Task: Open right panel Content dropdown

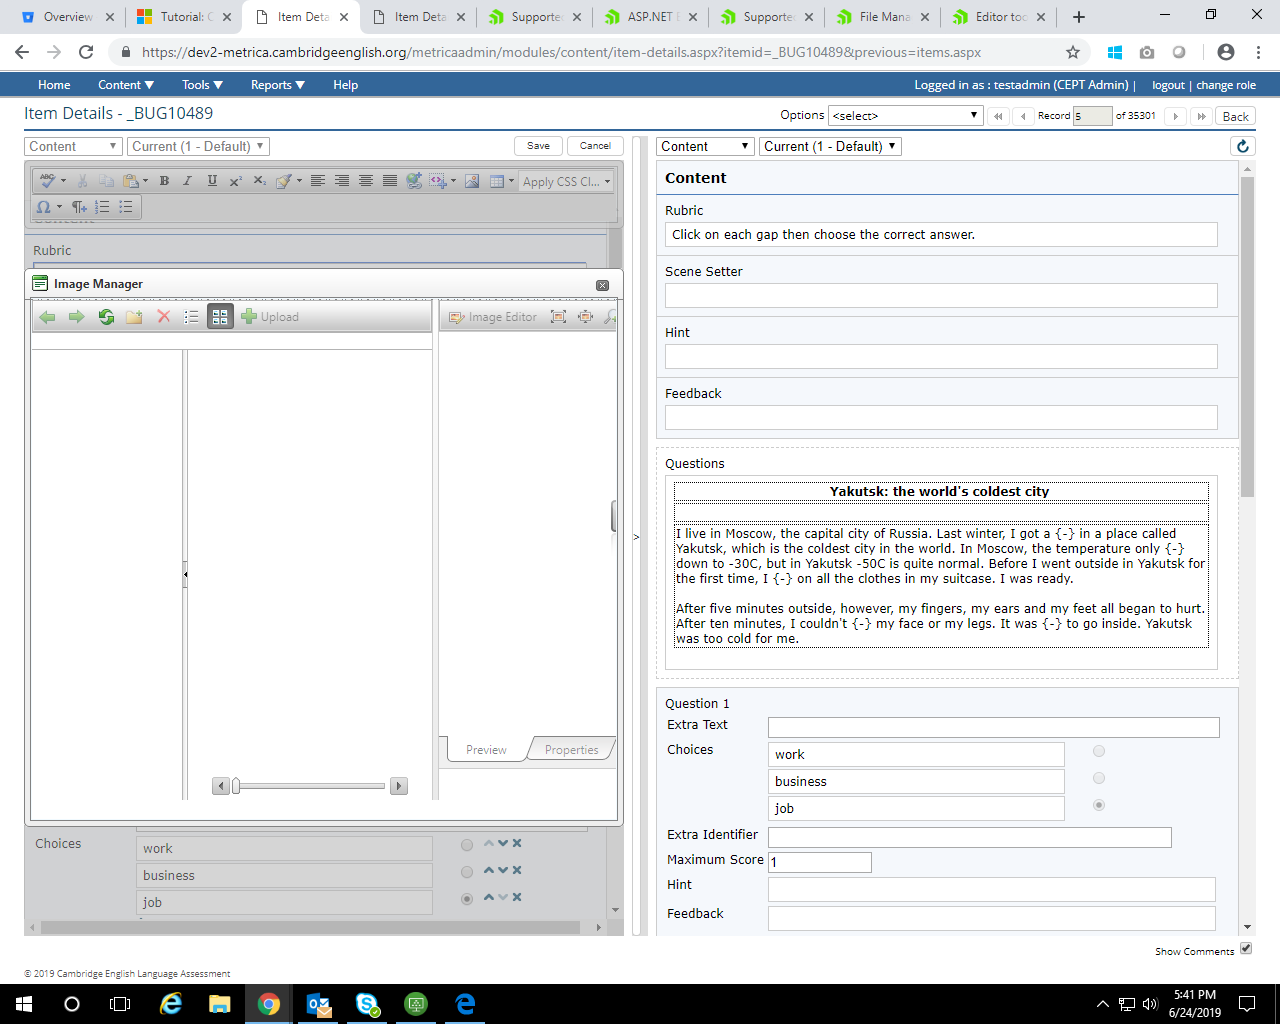Action: 705,146
